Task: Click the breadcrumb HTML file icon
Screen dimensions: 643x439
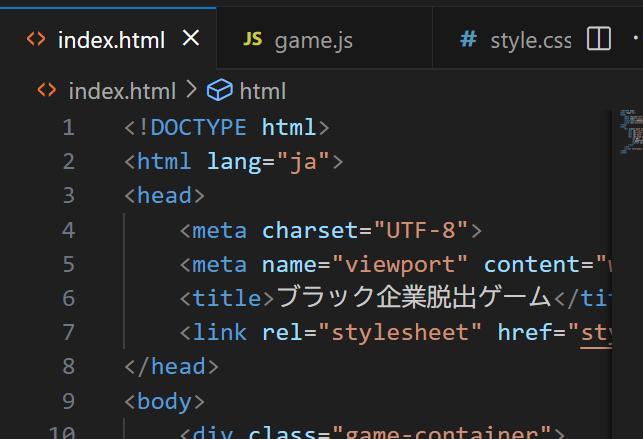Action: 47,90
